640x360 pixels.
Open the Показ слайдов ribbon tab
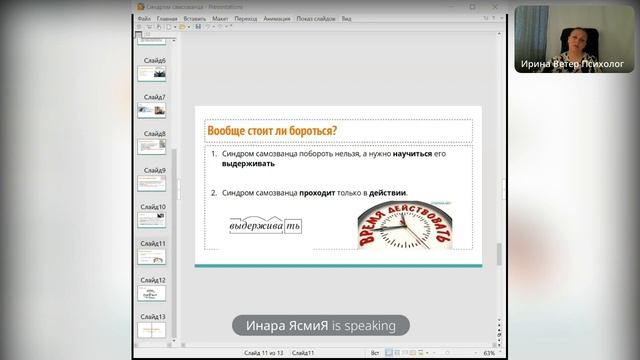click(x=316, y=19)
